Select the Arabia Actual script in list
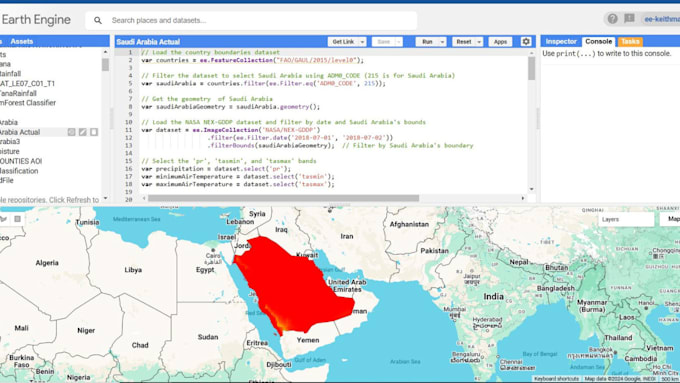Screen dimensions: 680x383 (x=20, y=132)
